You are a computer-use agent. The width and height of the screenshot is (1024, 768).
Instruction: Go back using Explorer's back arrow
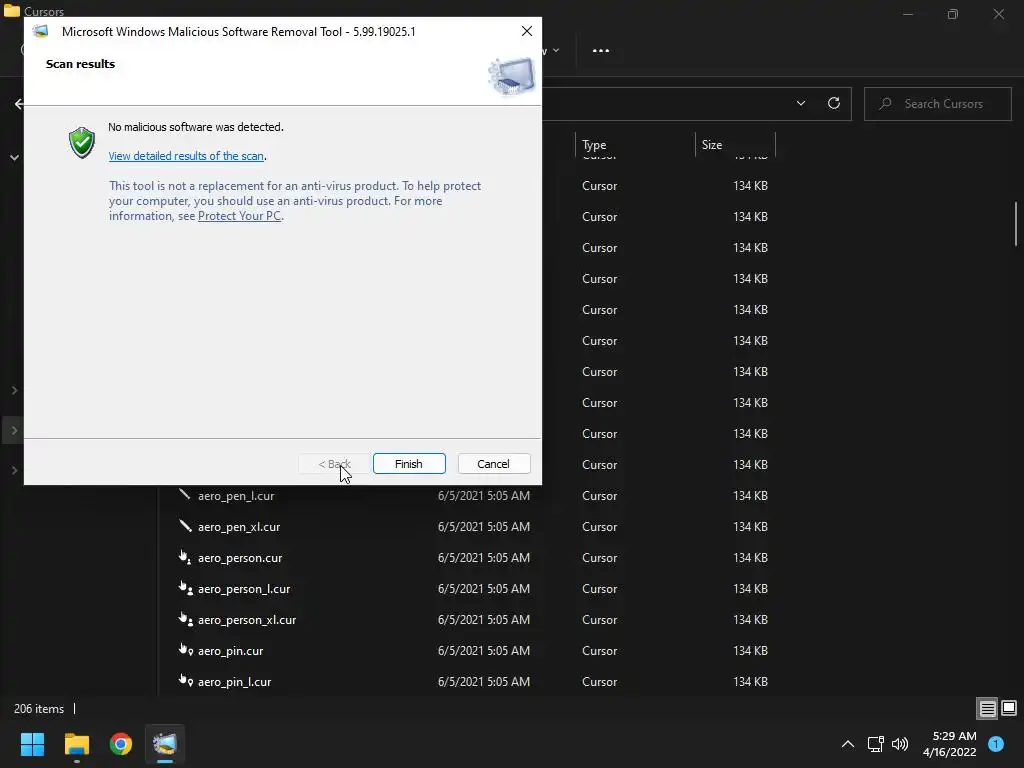pos(19,104)
